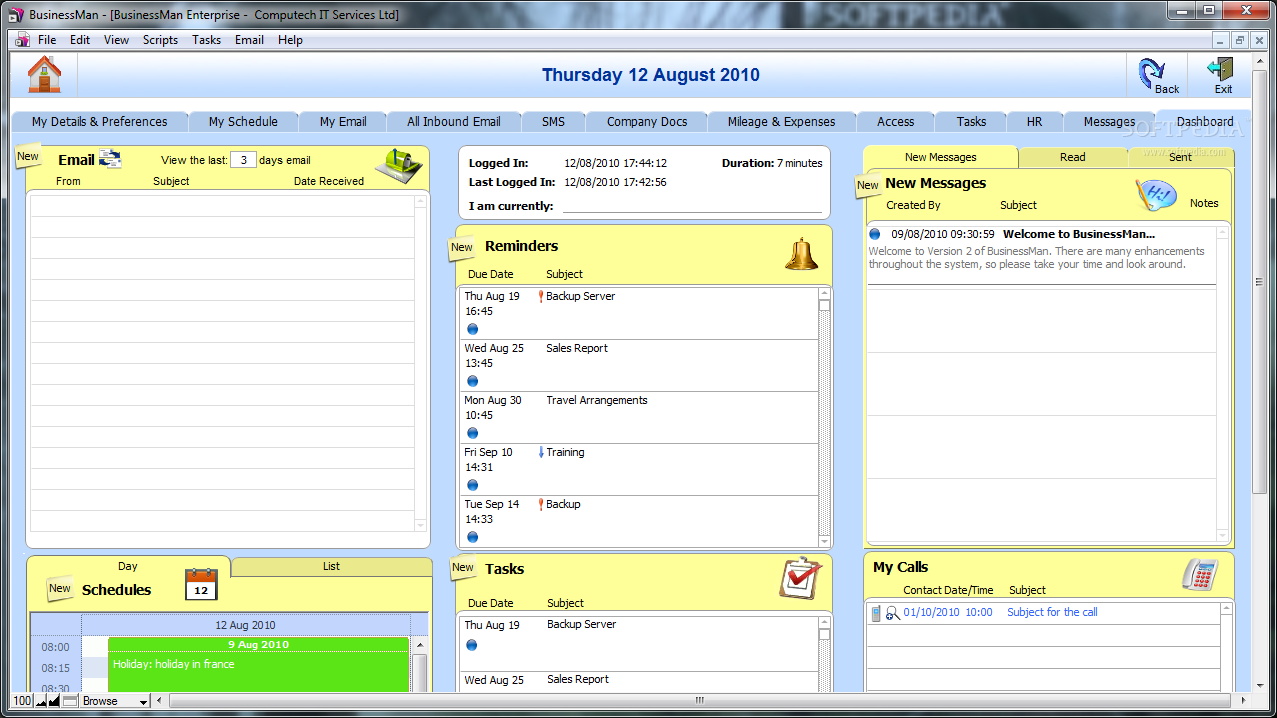Click the zoom out mountain icon in status bar

point(42,701)
